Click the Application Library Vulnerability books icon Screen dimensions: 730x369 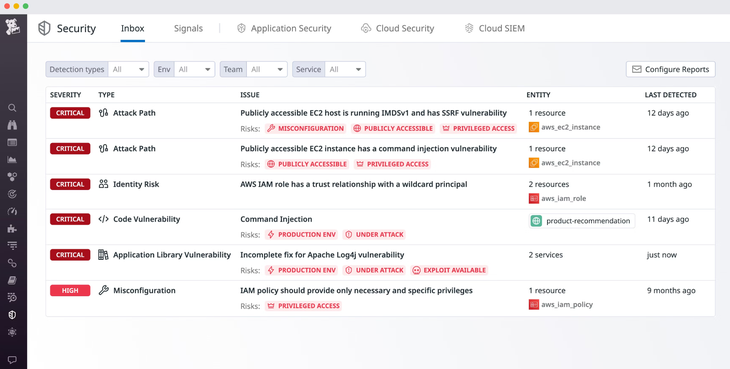(x=103, y=255)
